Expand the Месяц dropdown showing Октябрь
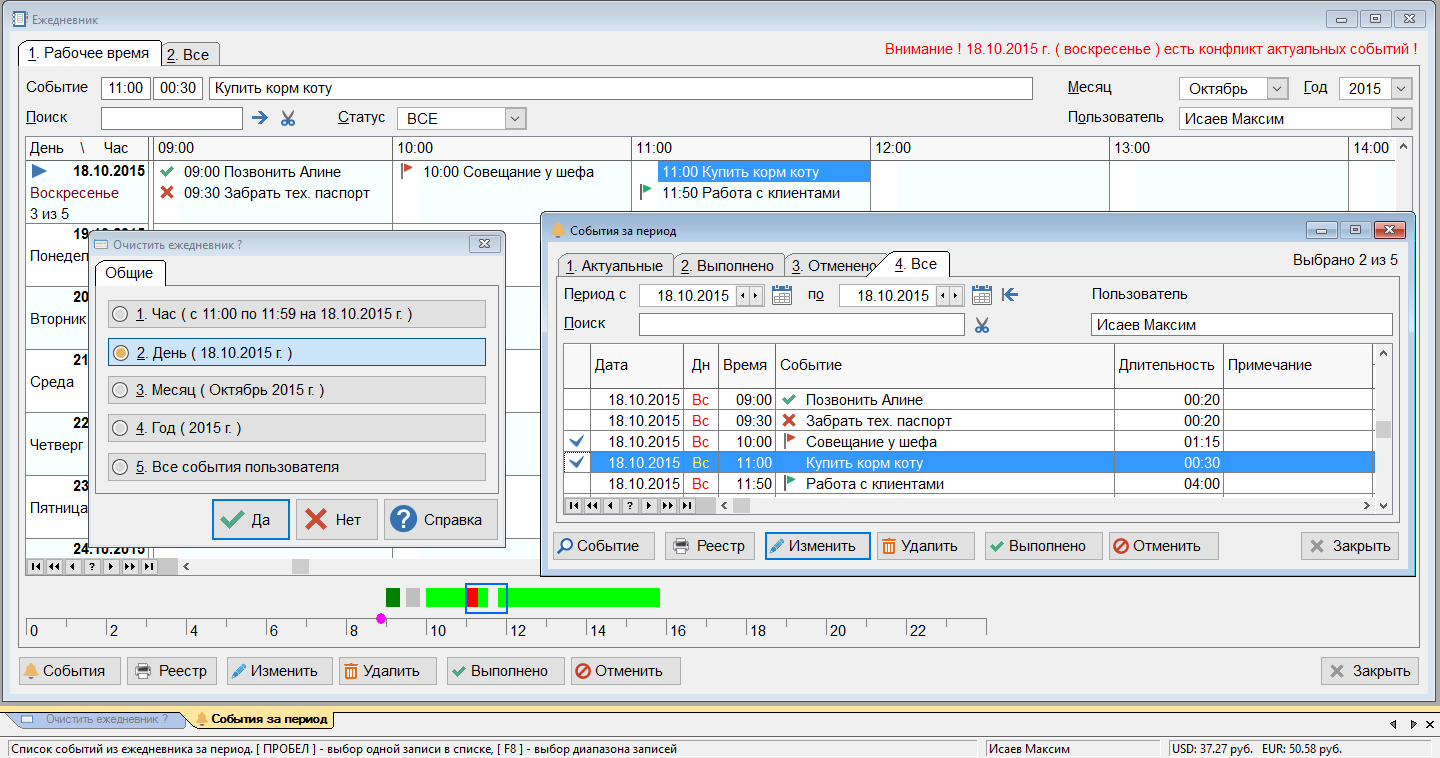The width and height of the screenshot is (1440, 758). point(1277,88)
